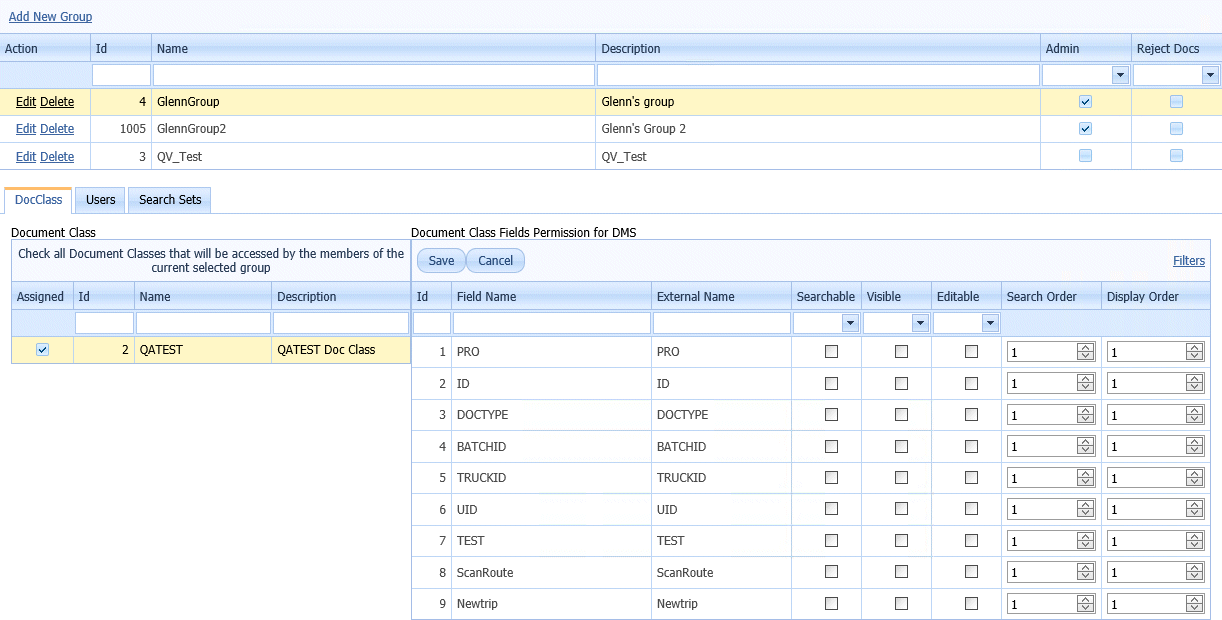Delete the GlennGroup row
Viewport: 1222px width, 620px height.
click(57, 102)
